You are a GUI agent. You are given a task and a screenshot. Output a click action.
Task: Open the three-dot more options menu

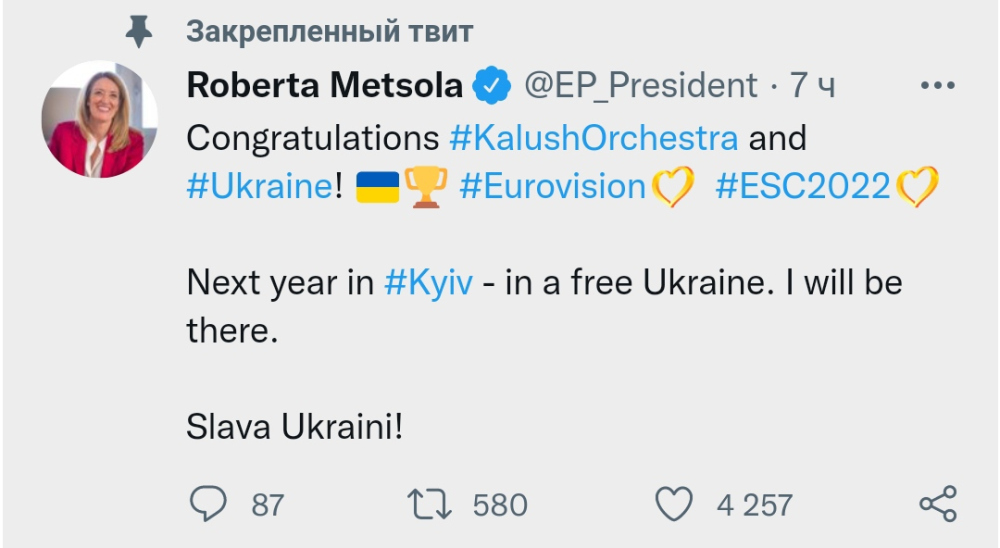click(x=937, y=86)
